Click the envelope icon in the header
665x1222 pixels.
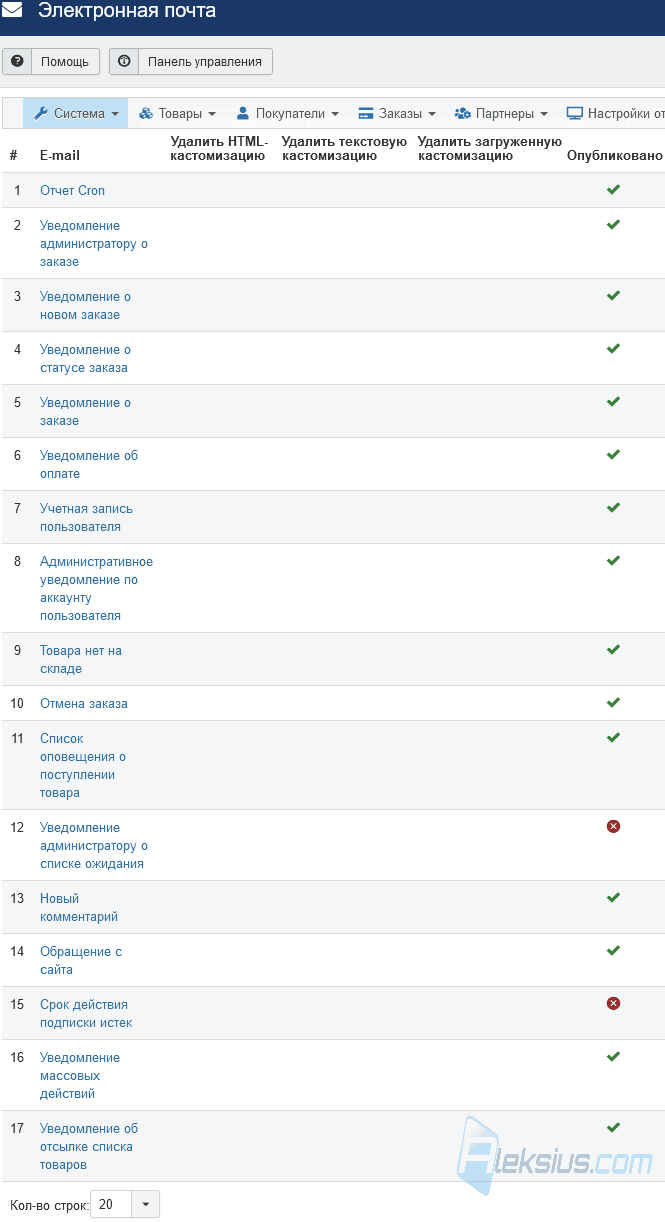click(x=12, y=11)
